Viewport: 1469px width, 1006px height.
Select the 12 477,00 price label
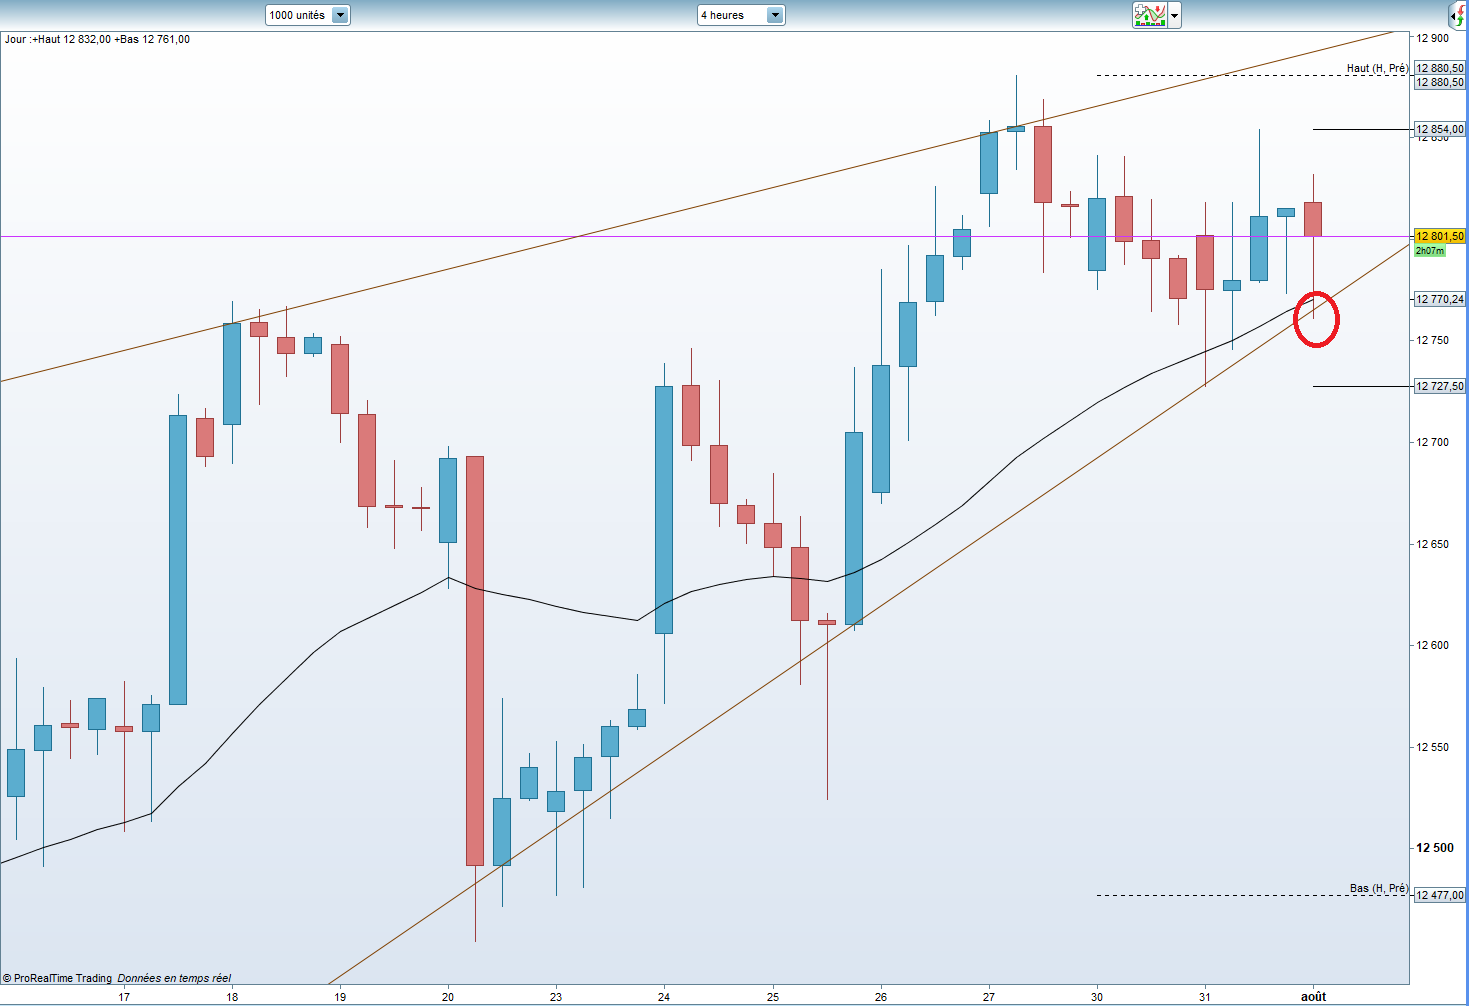pyautogui.click(x=1440, y=895)
